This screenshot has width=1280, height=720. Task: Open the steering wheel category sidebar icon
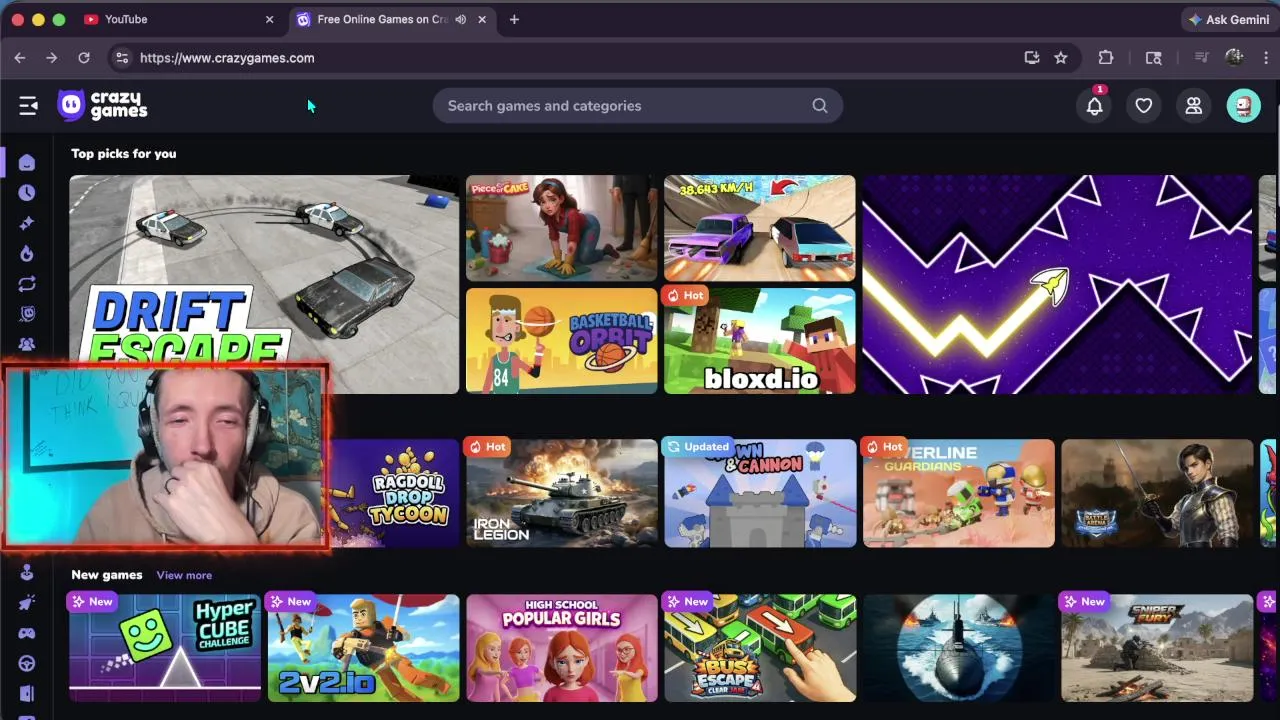pos(27,663)
